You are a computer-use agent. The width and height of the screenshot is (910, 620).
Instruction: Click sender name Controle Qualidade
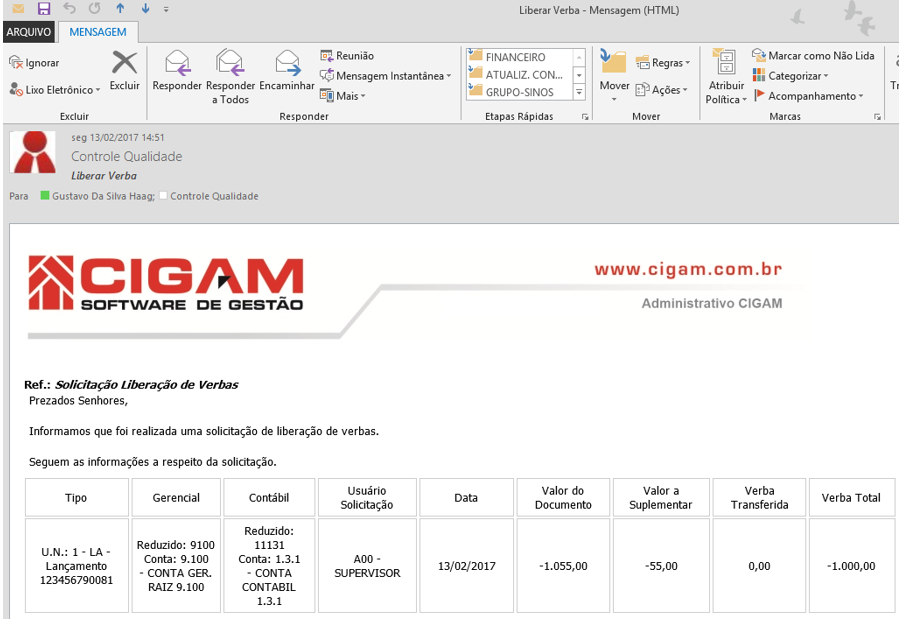127,157
